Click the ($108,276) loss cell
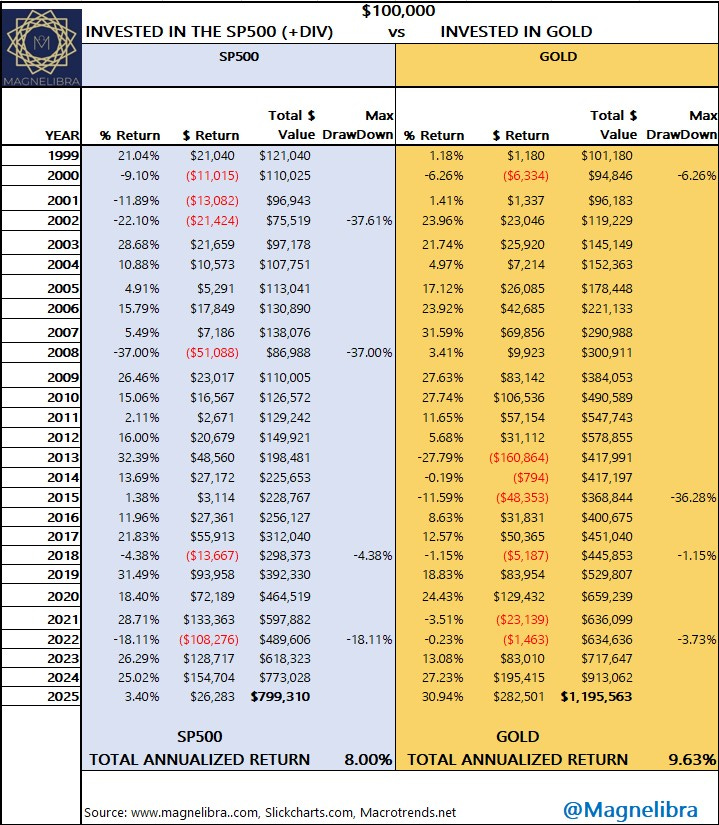This screenshot has height=825, width=719. [209, 640]
